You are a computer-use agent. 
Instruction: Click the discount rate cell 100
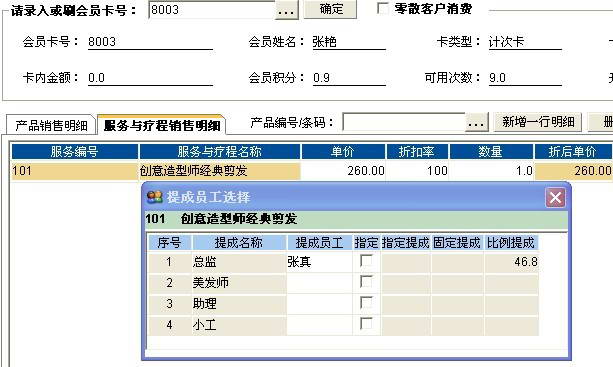pos(417,171)
